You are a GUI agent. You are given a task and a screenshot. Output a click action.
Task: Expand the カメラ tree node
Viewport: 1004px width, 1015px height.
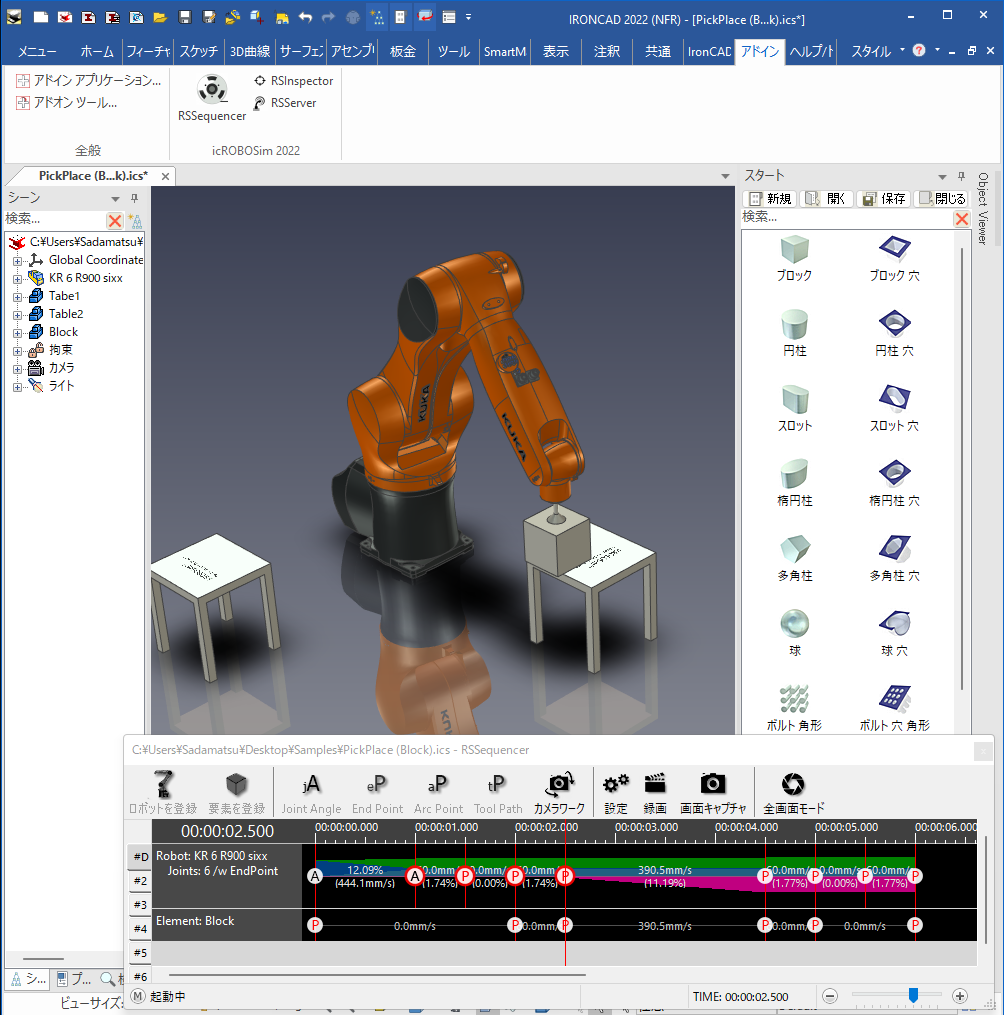coord(17,368)
